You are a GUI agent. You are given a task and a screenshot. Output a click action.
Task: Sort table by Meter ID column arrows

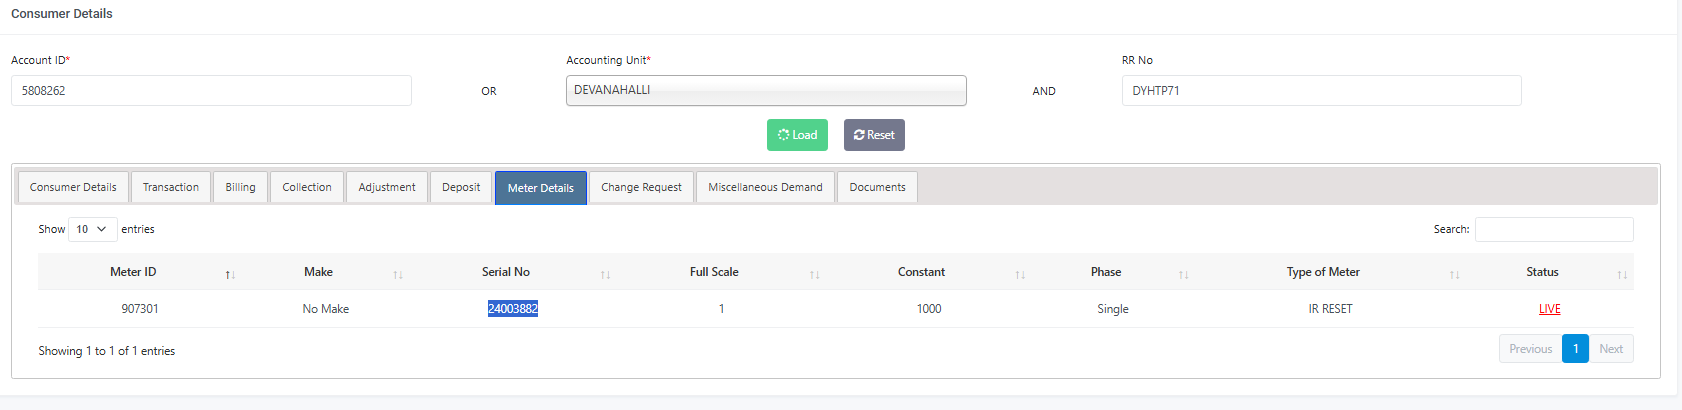pos(230,274)
